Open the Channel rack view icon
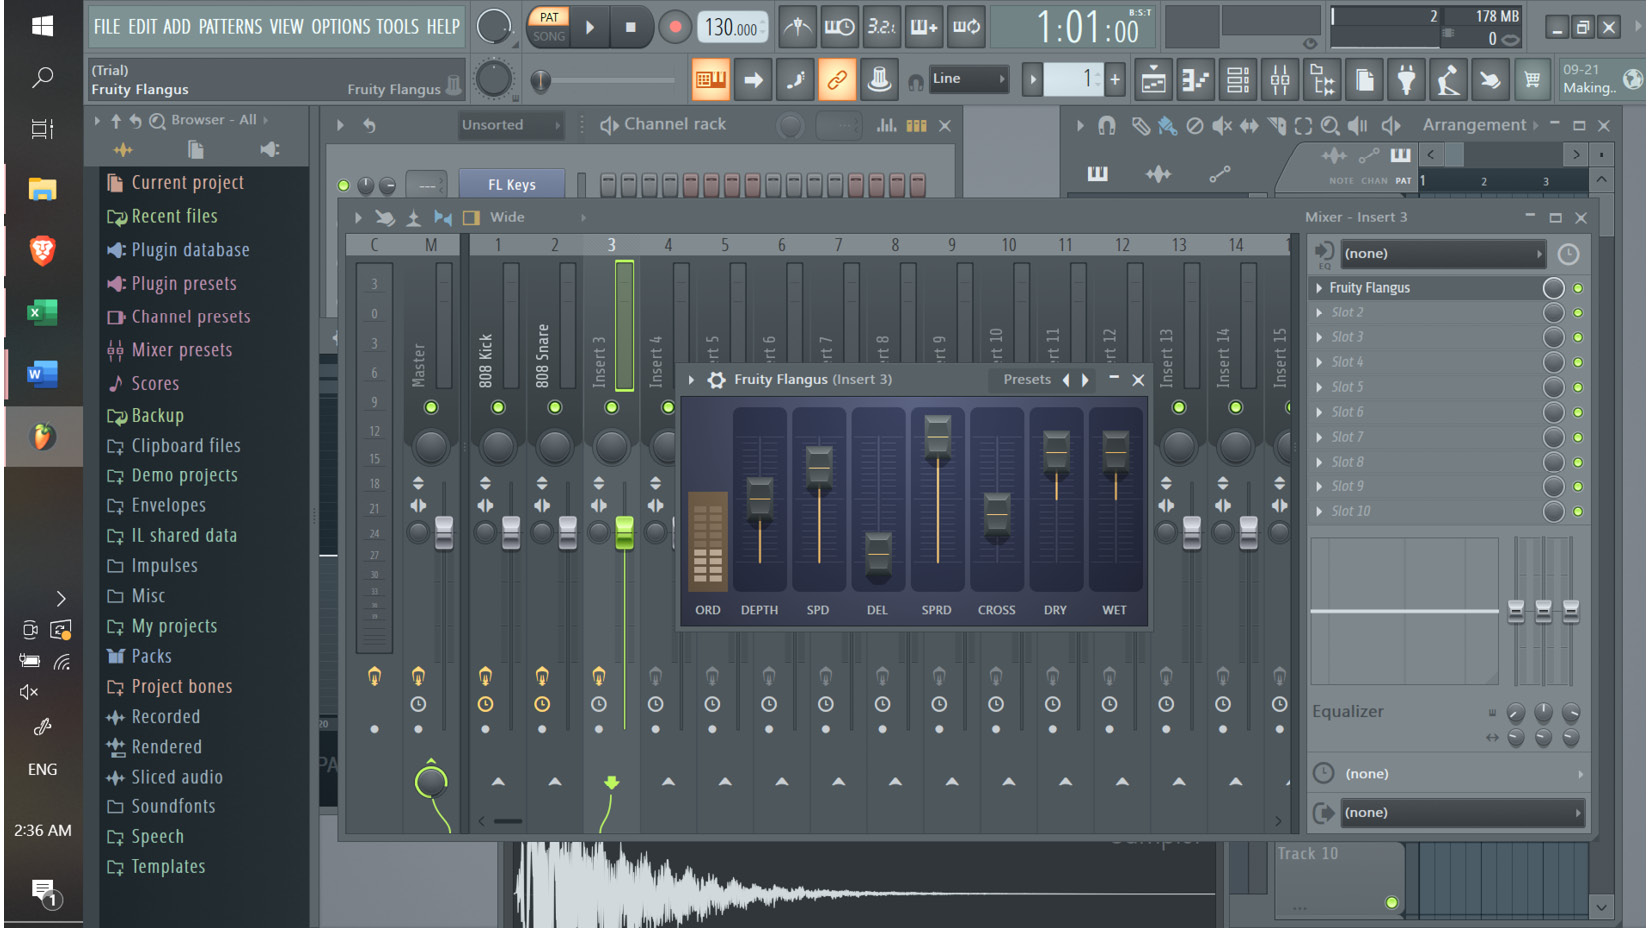This screenshot has height=928, width=1650. point(1238,80)
